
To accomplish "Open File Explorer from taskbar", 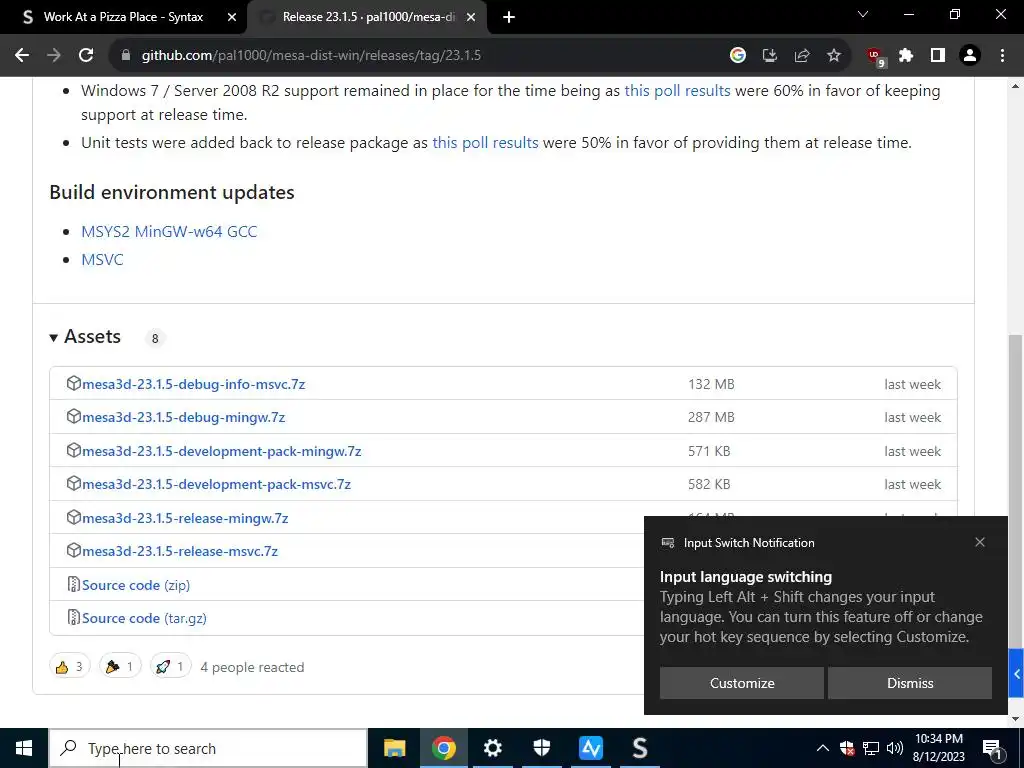I will point(394,748).
